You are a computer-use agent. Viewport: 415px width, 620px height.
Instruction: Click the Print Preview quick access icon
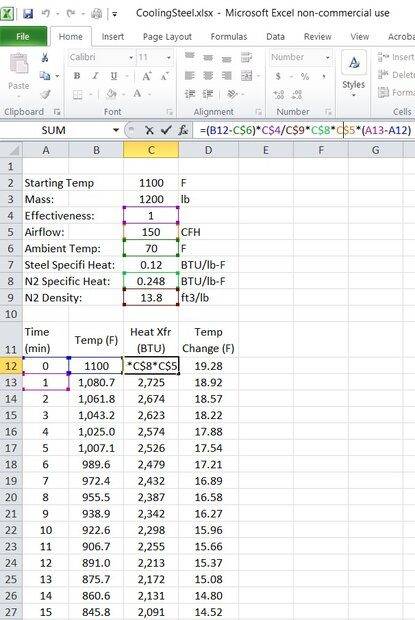pos(96,14)
